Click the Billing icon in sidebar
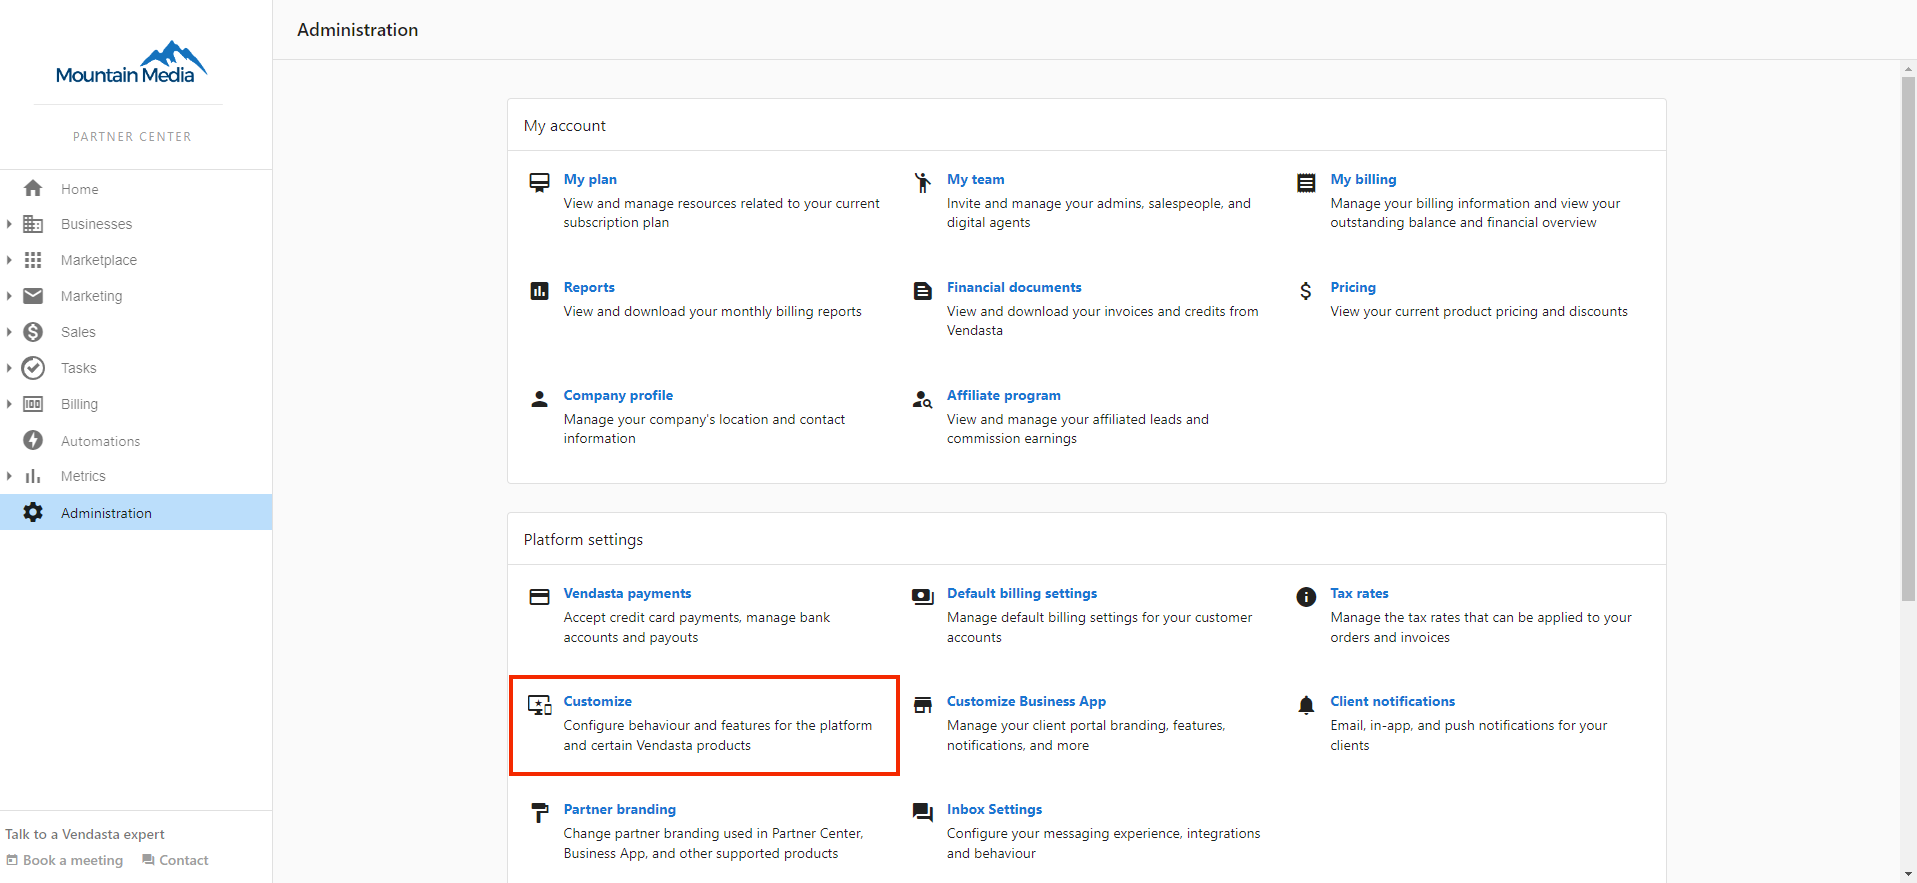1917x883 pixels. (33, 404)
